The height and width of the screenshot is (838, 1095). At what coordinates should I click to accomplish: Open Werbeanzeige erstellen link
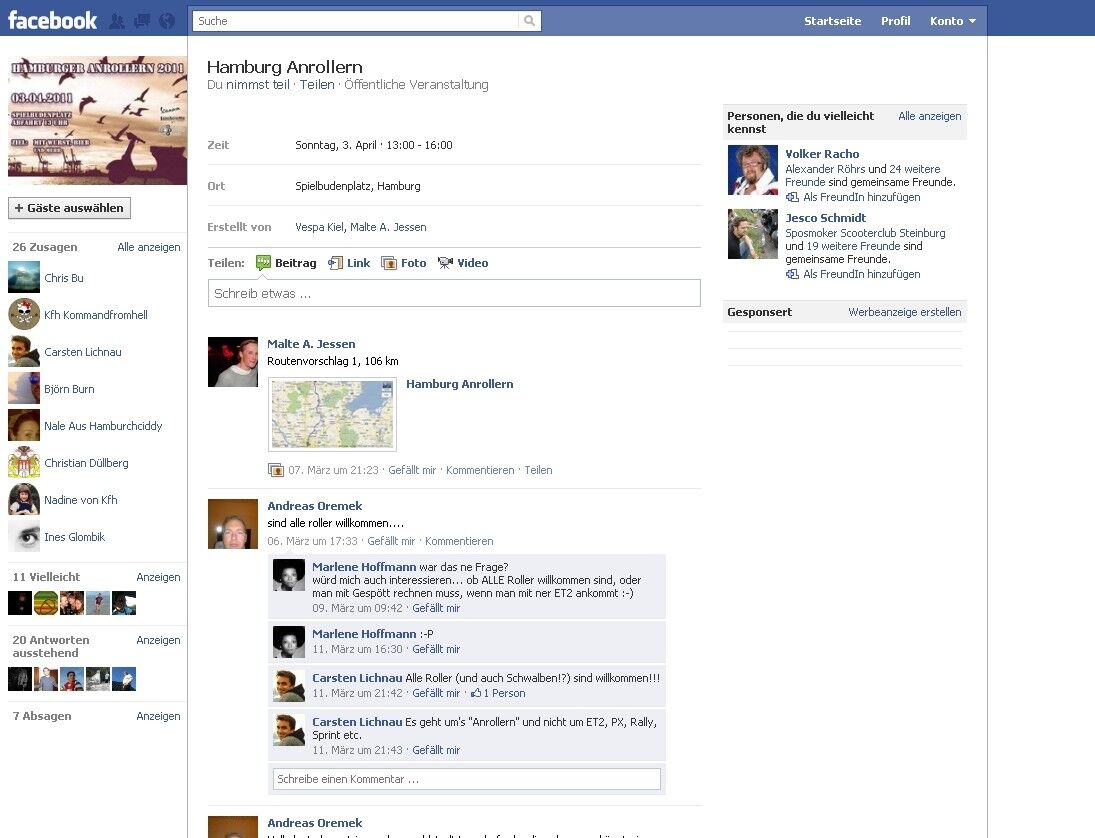click(904, 312)
